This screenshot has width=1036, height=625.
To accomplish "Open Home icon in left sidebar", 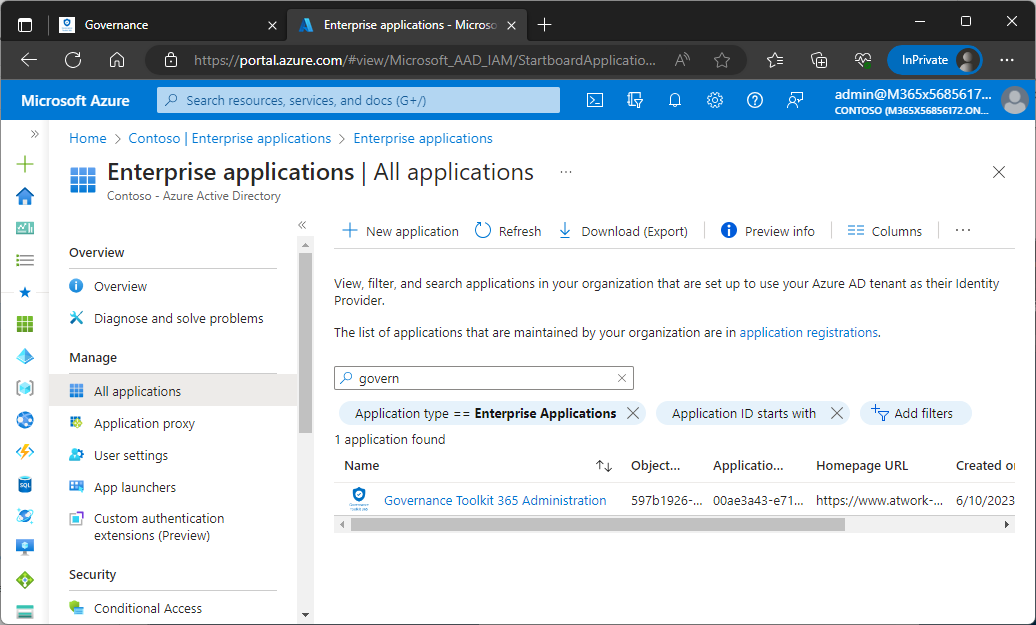I will (25, 196).
